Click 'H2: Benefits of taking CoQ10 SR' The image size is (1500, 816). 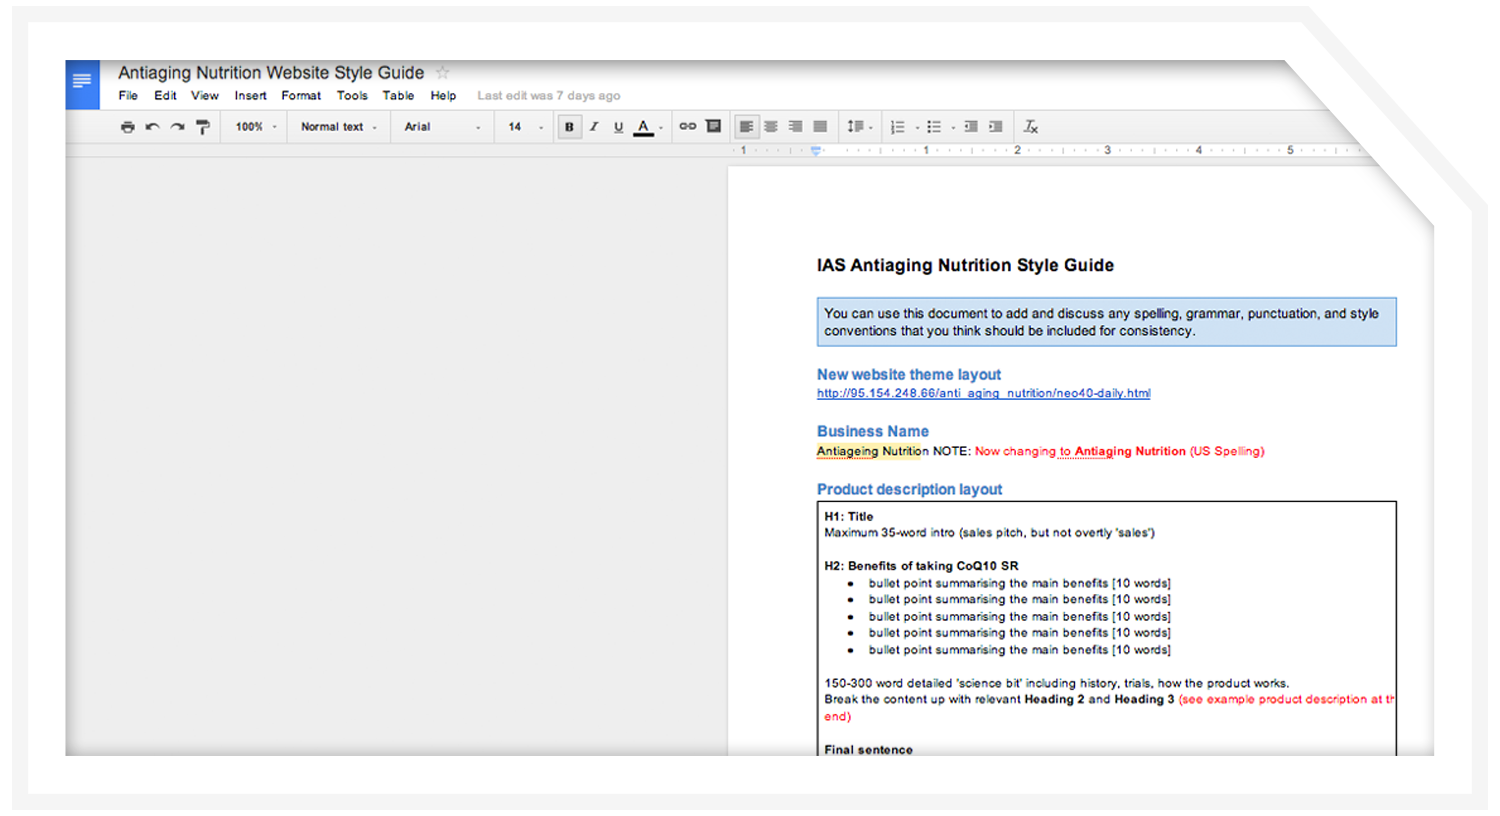(921, 566)
